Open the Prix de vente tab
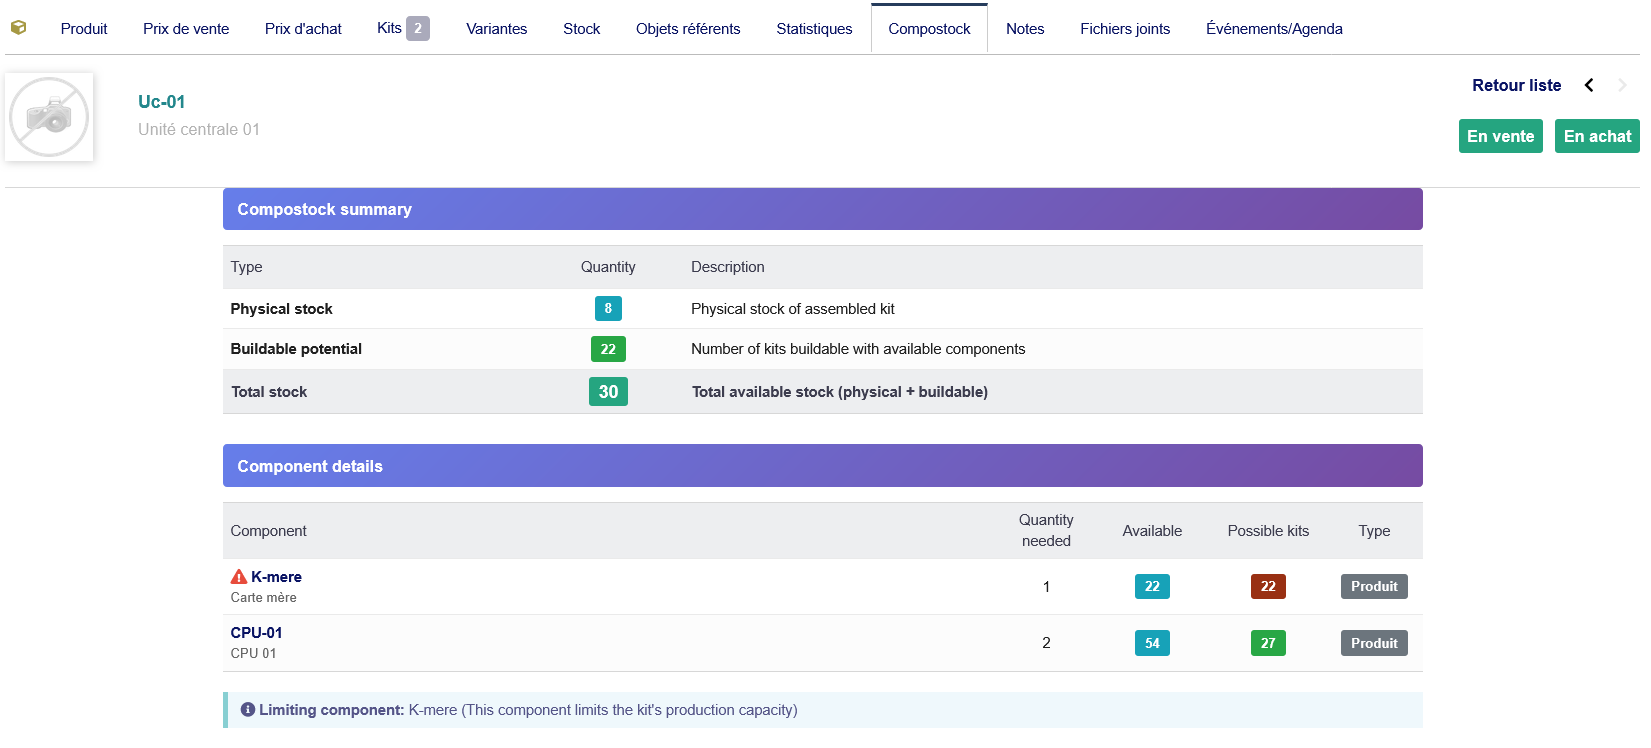The width and height of the screenshot is (1651, 748). [186, 29]
